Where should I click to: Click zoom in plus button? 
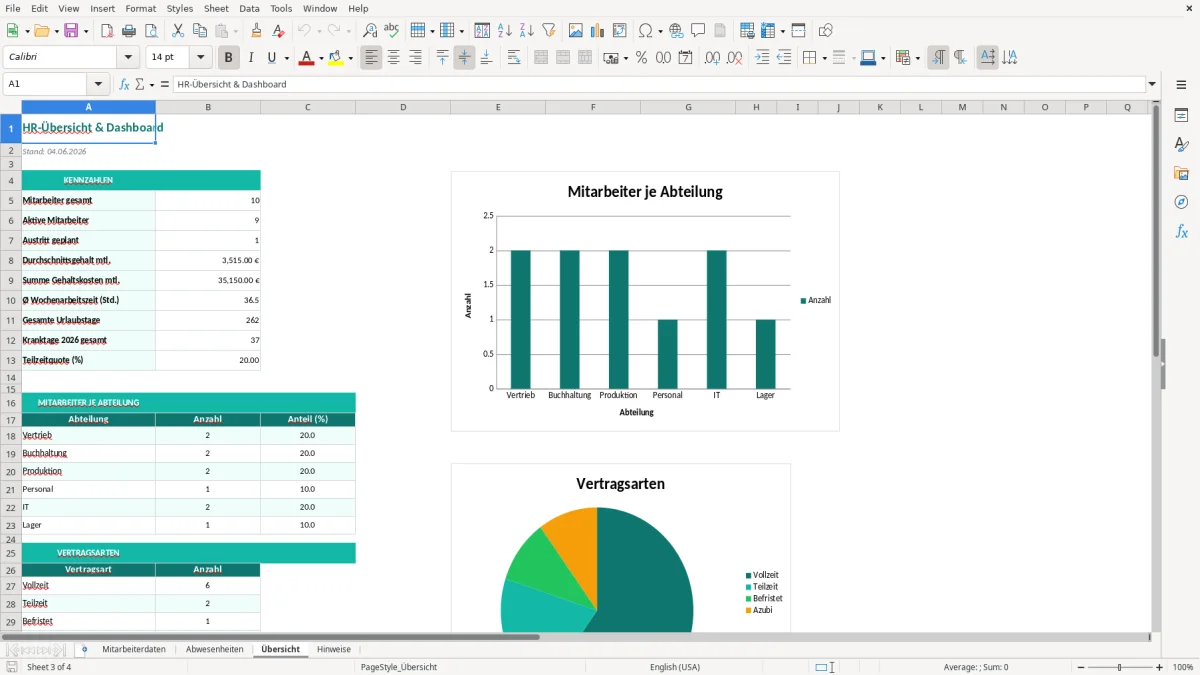click(1160, 667)
